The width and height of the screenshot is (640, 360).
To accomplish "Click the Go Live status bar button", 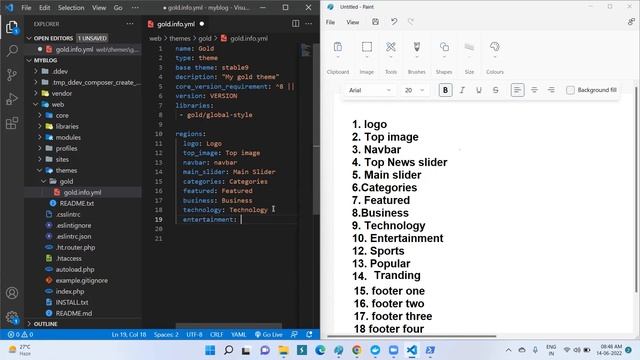I will (269, 335).
